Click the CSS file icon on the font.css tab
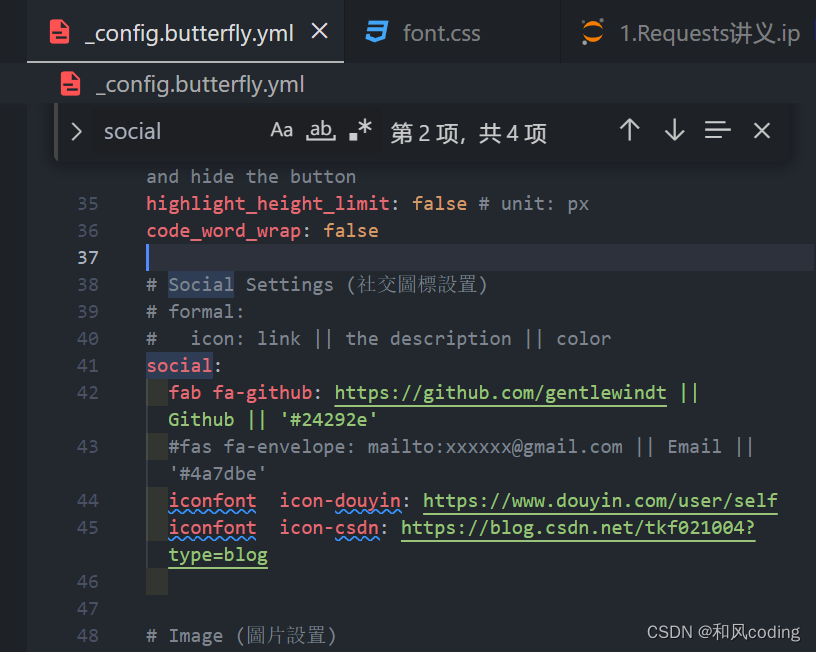The width and height of the screenshot is (816, 652). pyautogui.click(x=377, y=32)
